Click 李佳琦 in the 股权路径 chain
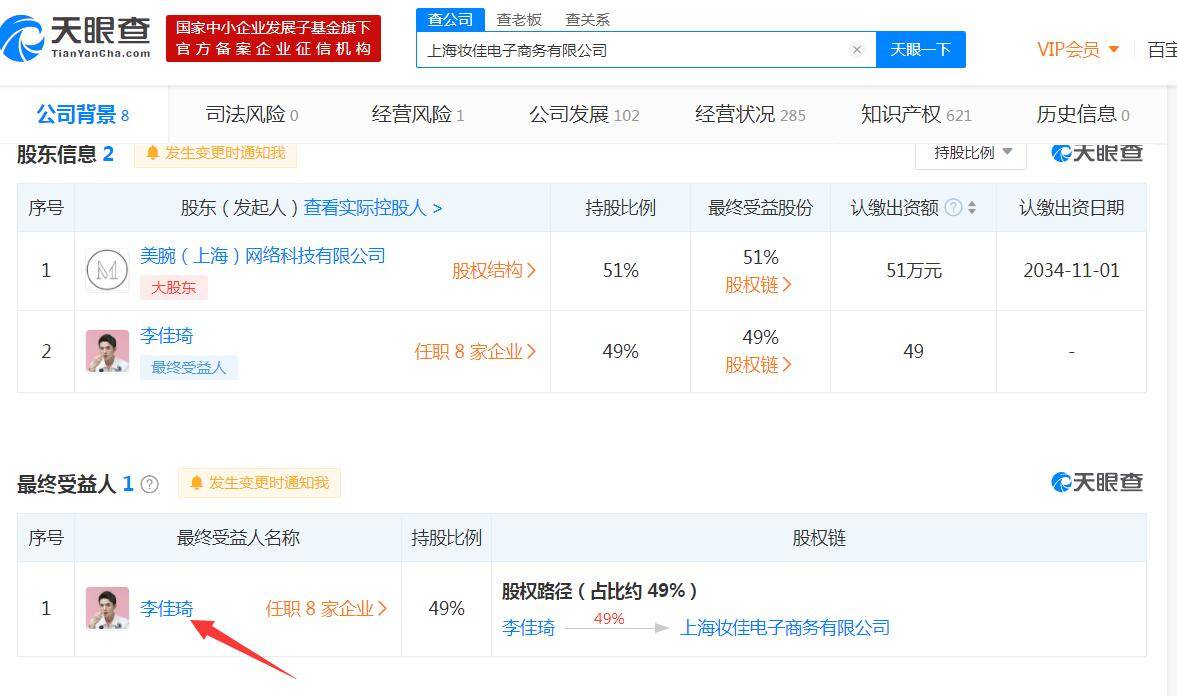This screenshot has width=1177, height=696. click(x=528, y=628)
